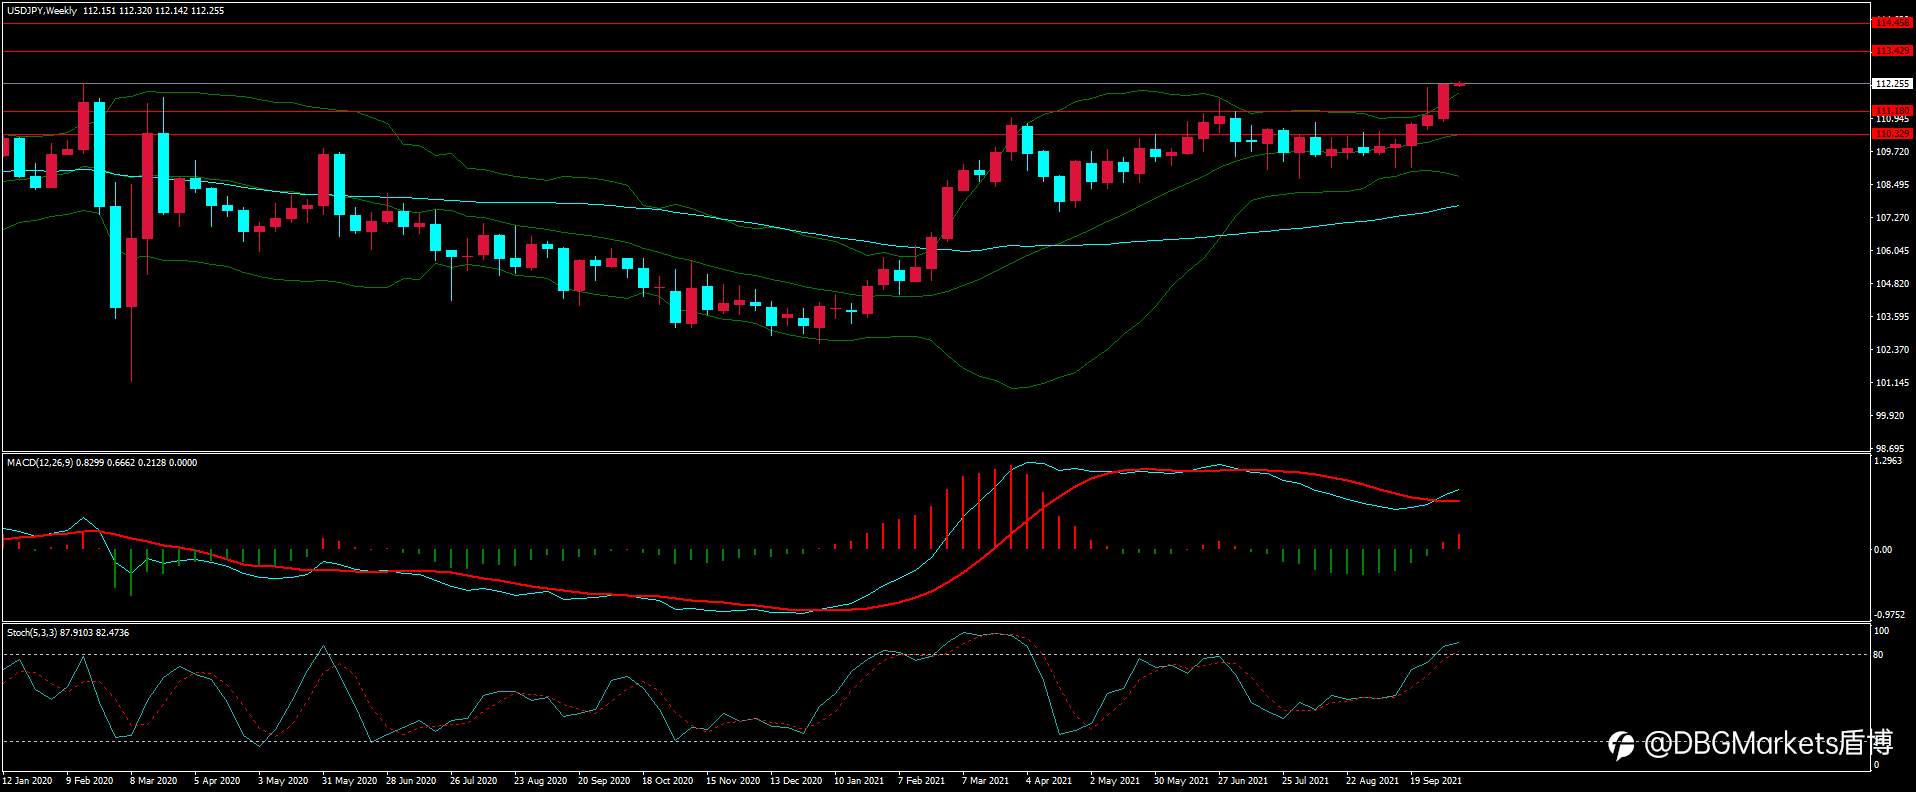Click the 98.695 price axis label
Image resolution: width=1916 pixels, height=792 pixels.
pos(1890,449)
